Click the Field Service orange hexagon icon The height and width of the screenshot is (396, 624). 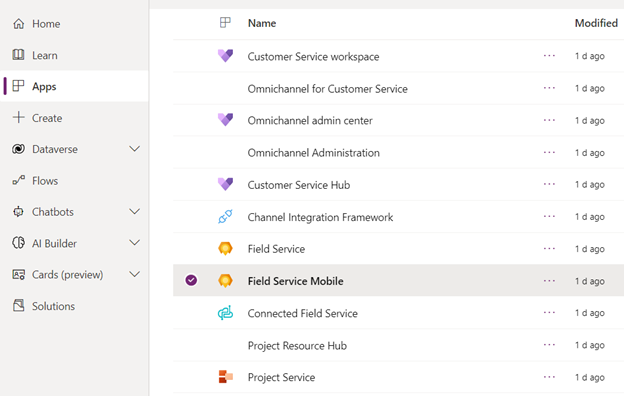(225, 248)
